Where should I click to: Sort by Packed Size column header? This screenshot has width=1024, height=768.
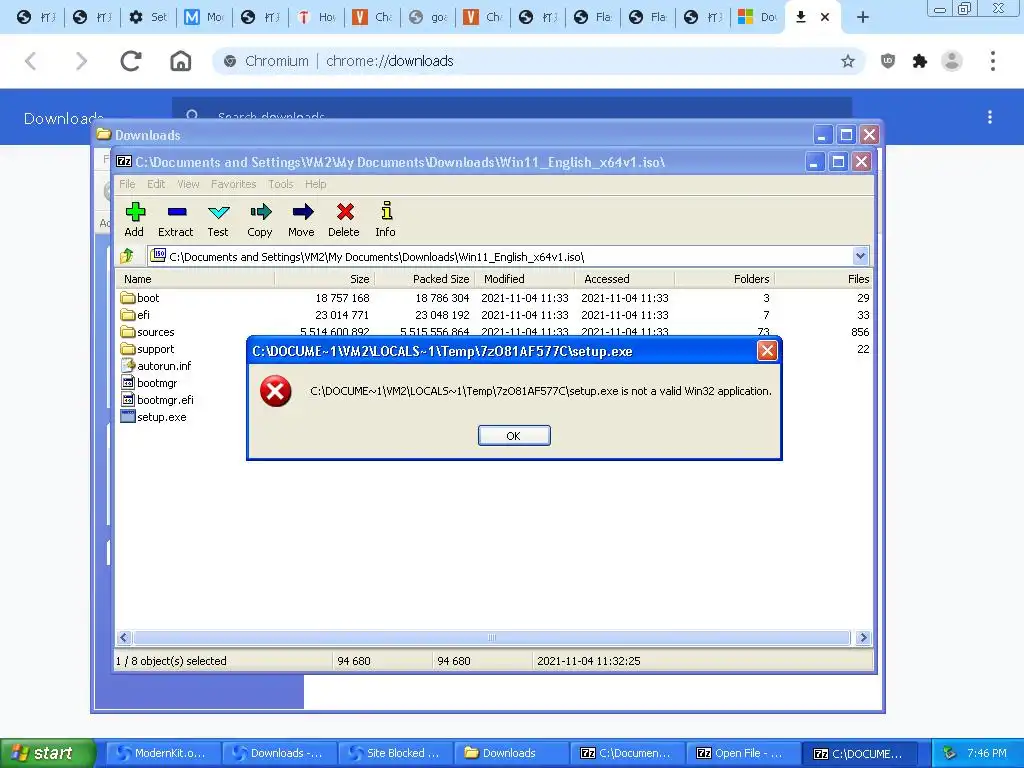pyautogui.click(x=424, y=279)
